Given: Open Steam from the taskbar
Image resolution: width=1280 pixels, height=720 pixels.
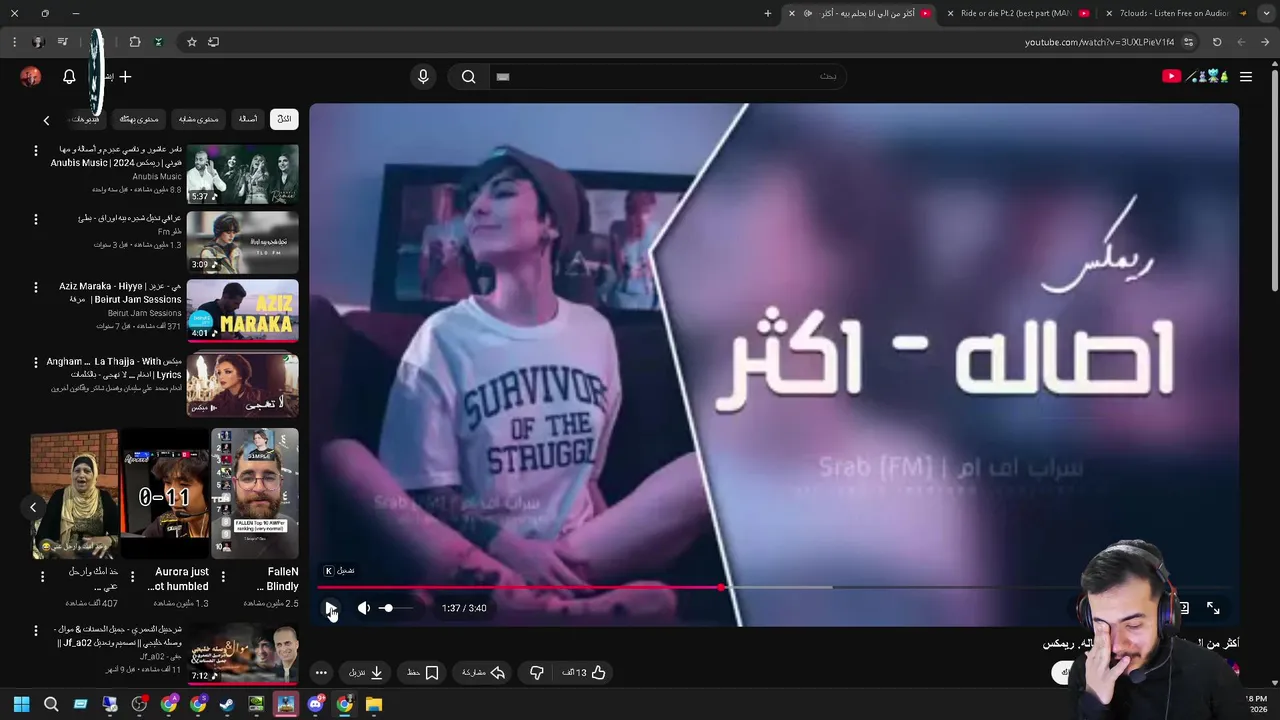Looking at the screenshot, I should pyautogui.click(x=227, y=704).
